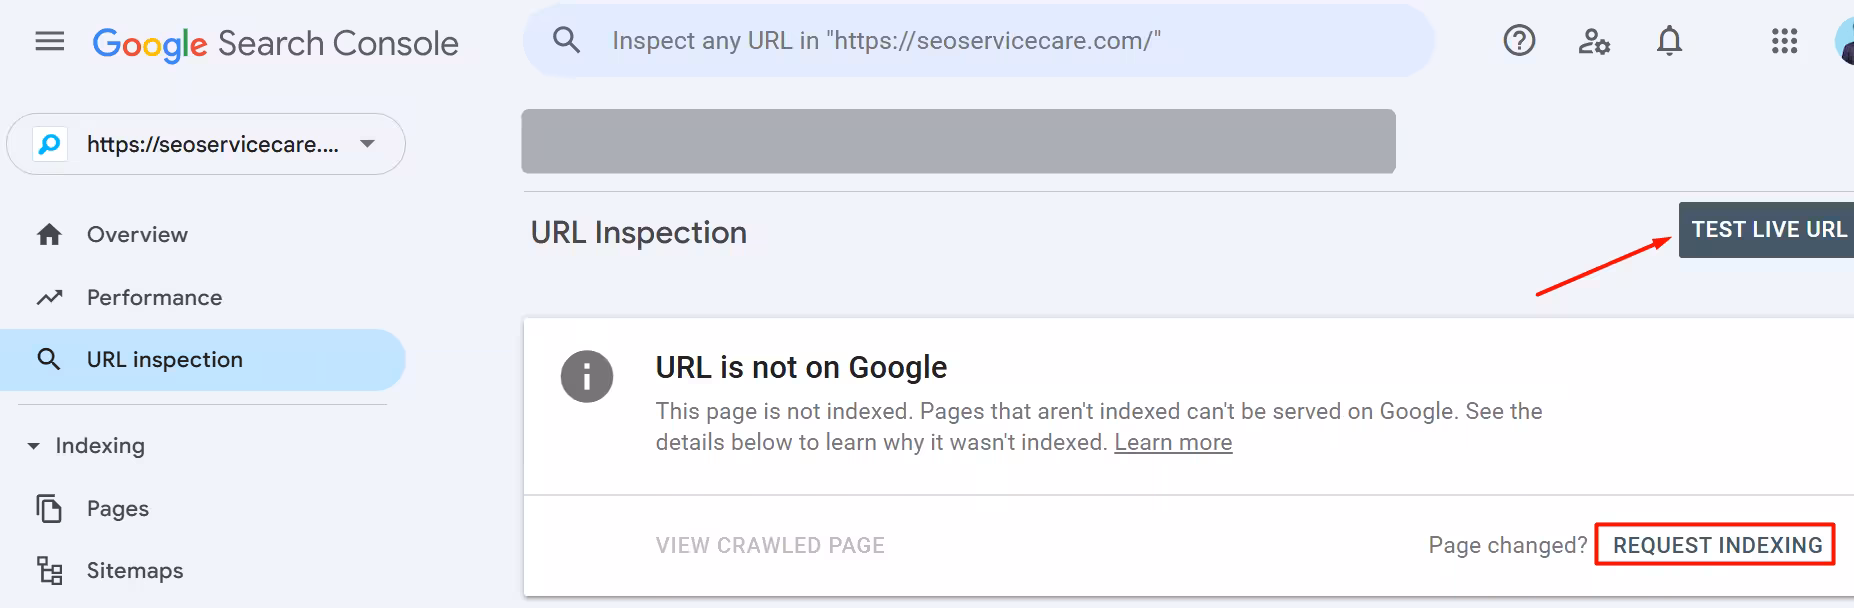This screenshot has height=608, width=1854.
Task: Open the Learn more link
Action: pos(1172,441)
